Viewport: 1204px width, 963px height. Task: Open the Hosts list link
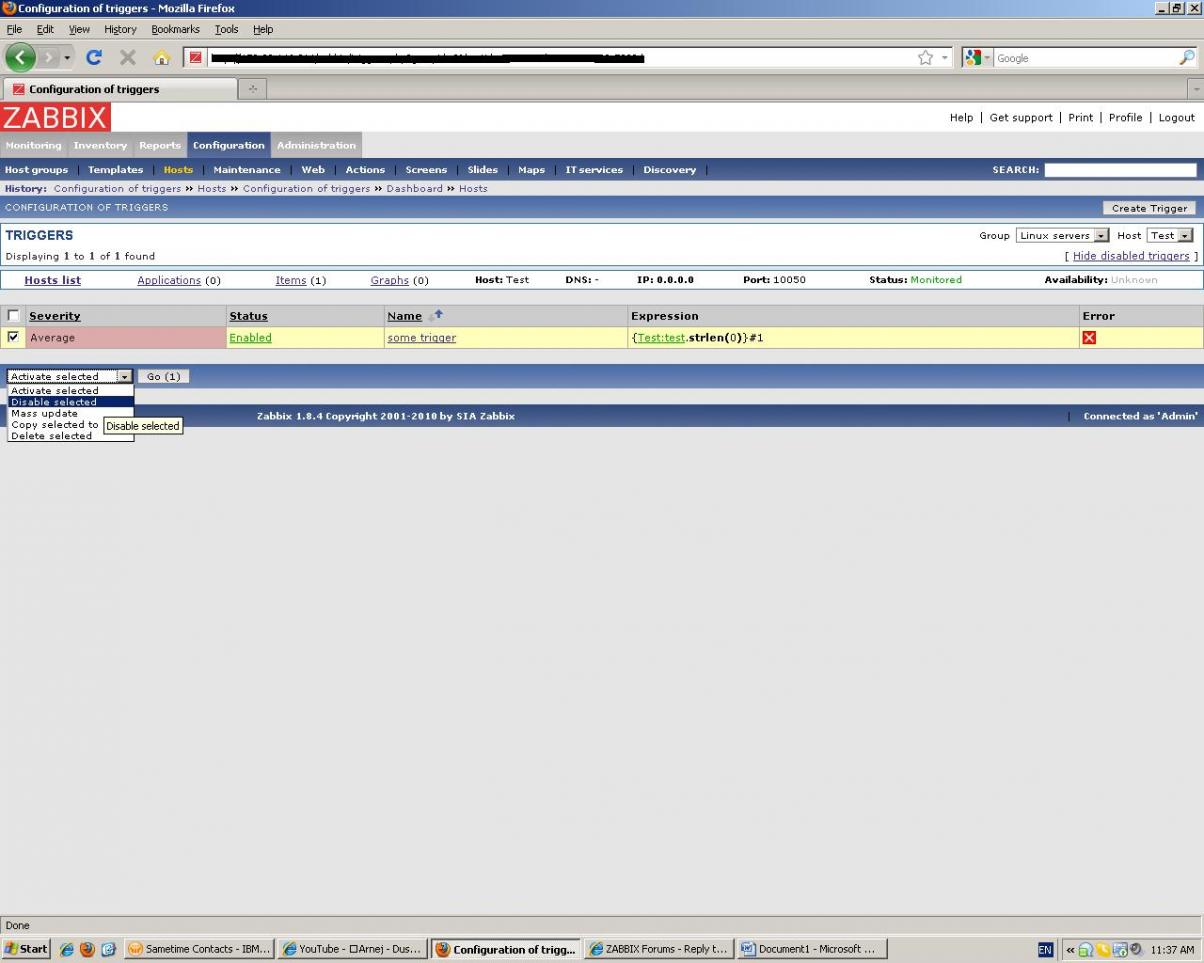(x=53, y=280)
